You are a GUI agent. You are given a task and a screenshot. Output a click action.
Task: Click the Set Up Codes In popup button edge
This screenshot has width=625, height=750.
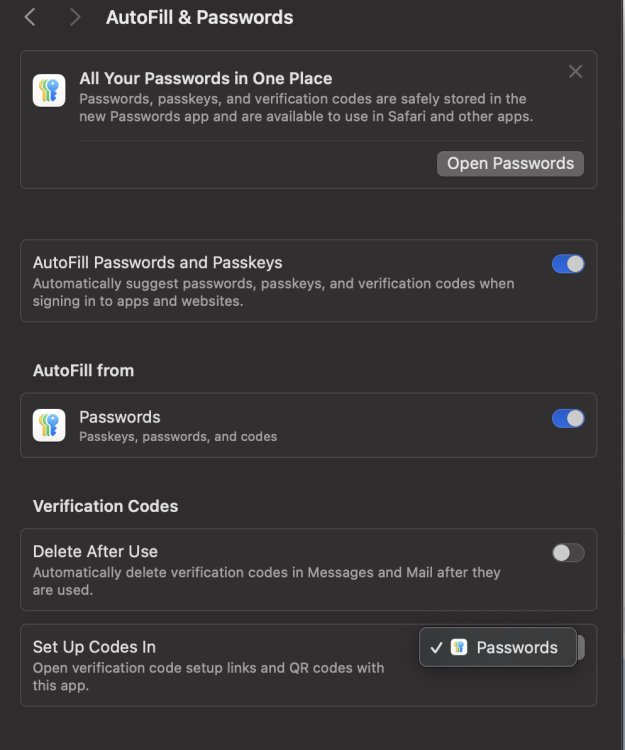click(x=581, y=648)
